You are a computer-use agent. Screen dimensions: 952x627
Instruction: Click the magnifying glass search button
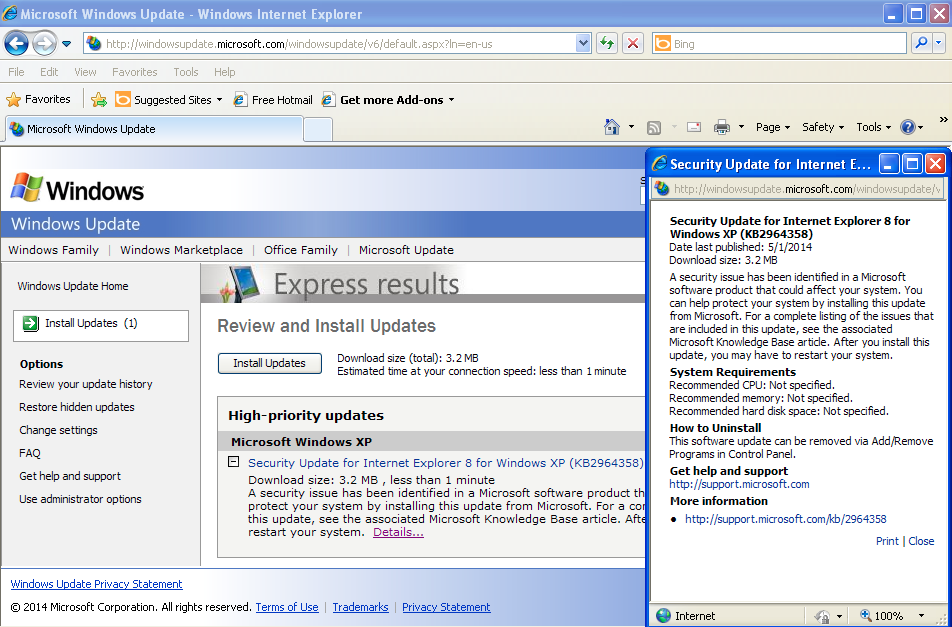921,43
